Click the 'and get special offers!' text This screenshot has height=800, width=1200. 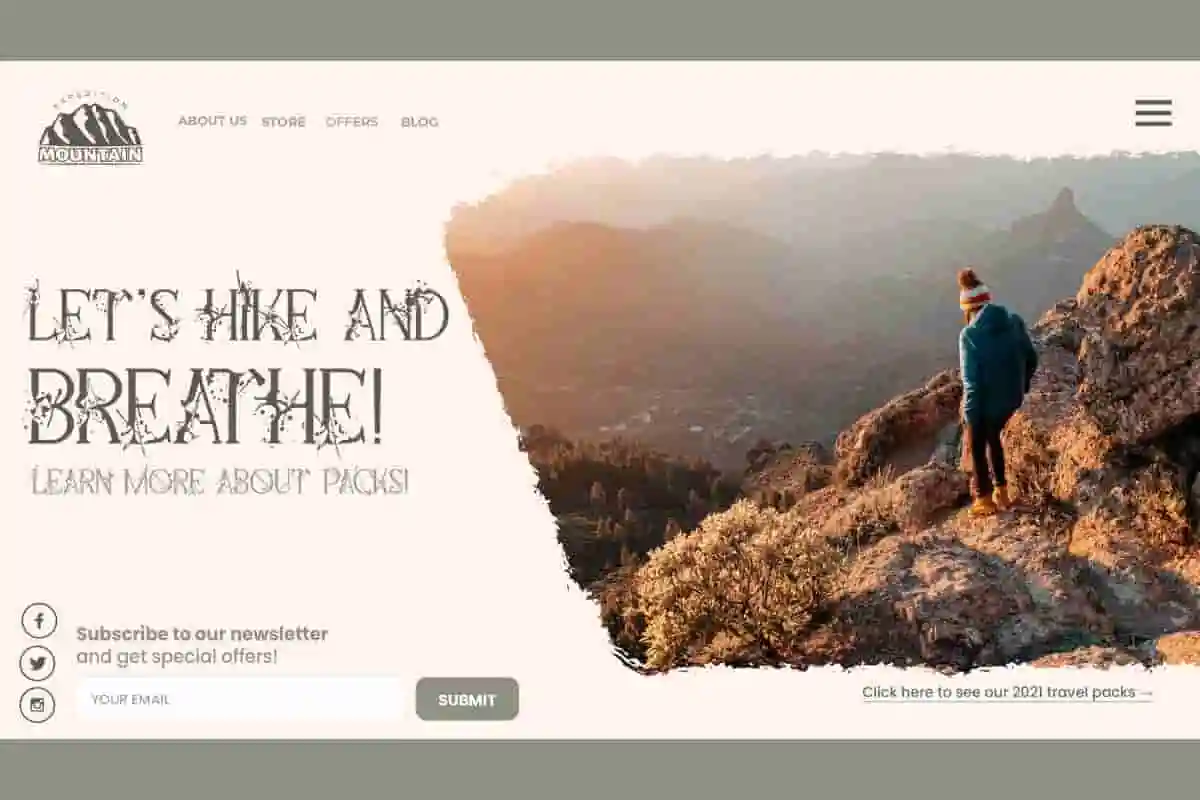177,657
